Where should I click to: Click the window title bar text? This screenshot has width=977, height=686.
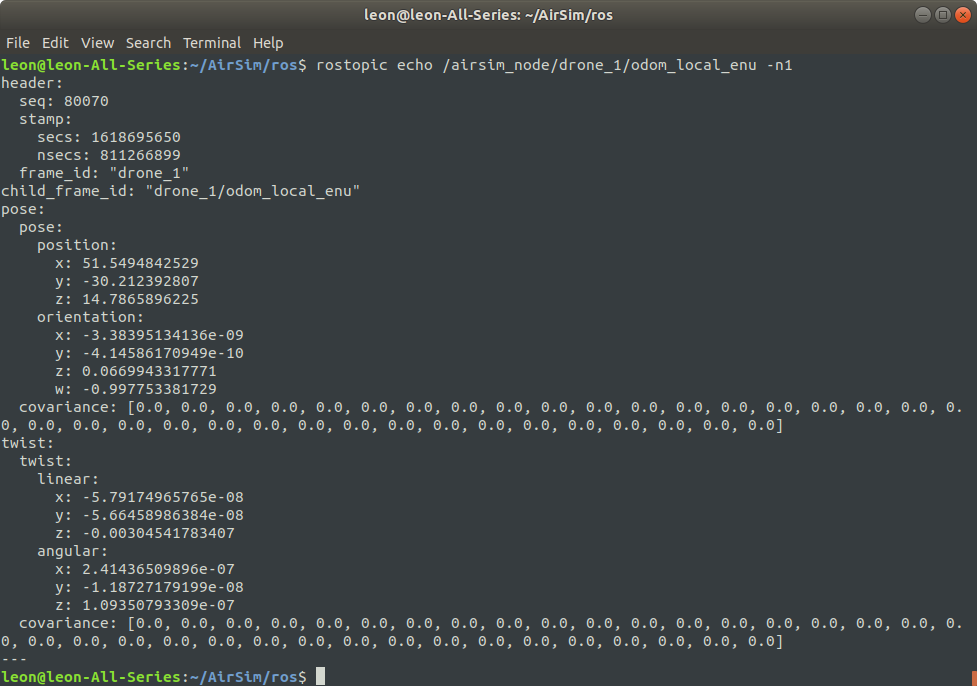click(x=488, y=15)
